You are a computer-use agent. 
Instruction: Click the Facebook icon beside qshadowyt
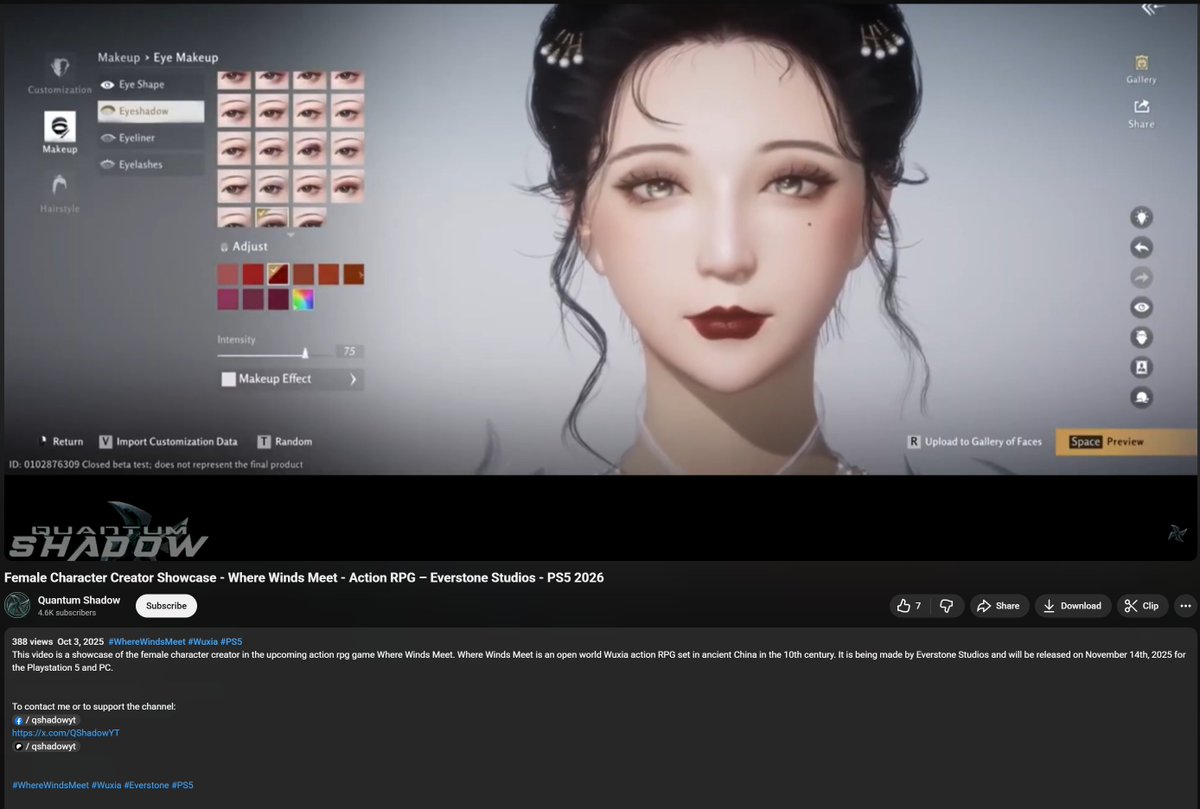(18, 720)
